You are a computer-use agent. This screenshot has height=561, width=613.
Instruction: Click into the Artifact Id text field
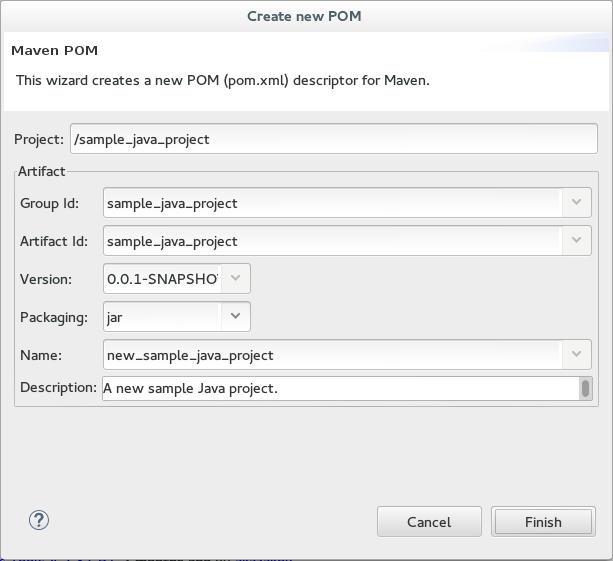[x=333, y=240]
